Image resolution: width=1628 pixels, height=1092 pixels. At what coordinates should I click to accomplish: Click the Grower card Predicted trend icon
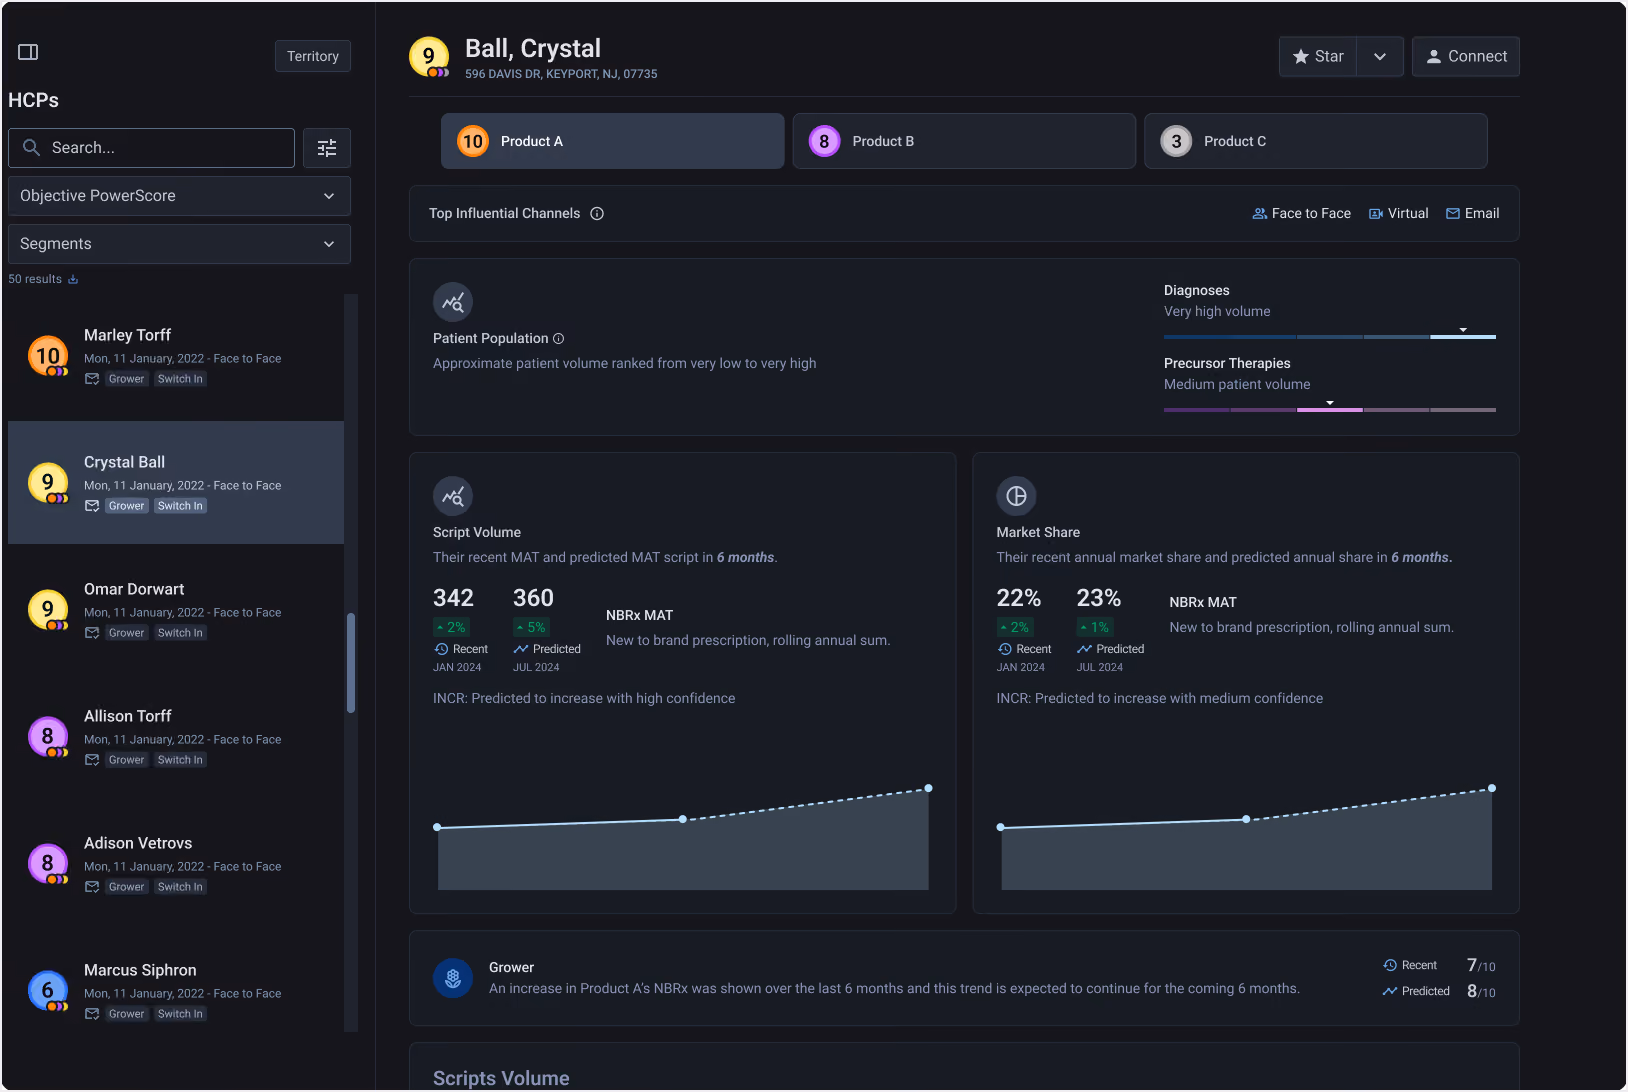pyautogui.click(x=1390, y=992)
